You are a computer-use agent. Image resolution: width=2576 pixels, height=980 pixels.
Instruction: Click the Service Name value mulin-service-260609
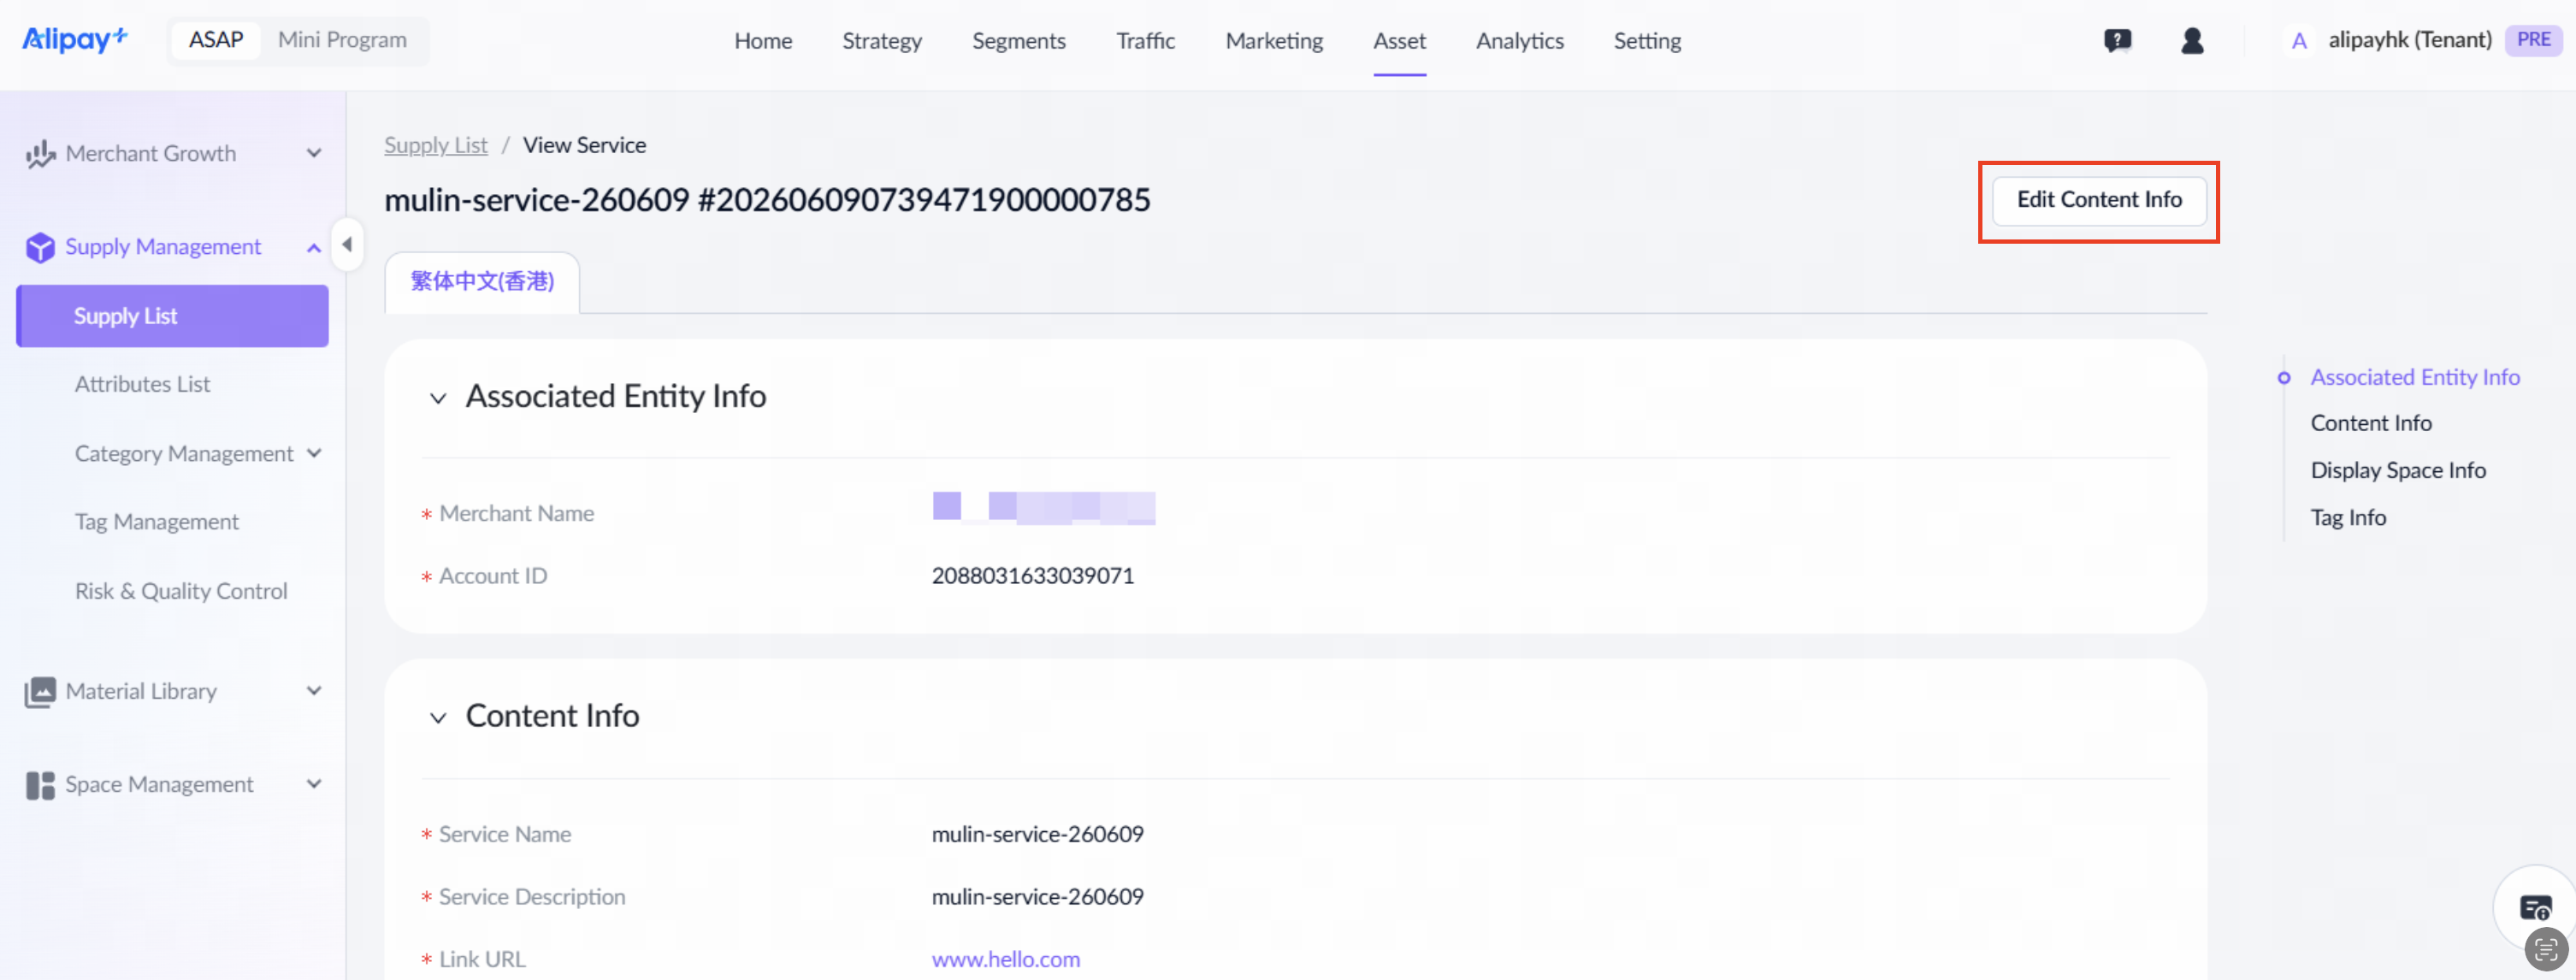pyautogui.click(x=1038, y=834)
